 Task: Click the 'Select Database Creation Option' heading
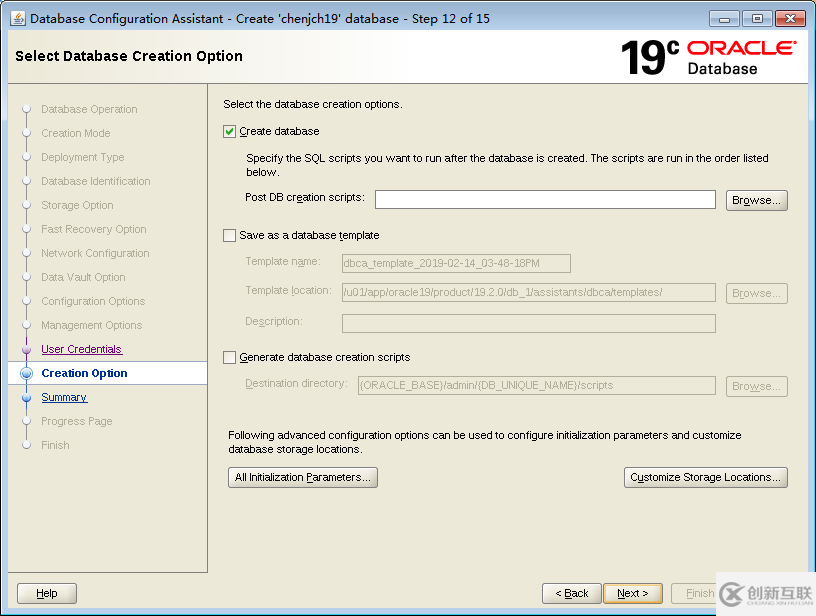coord(129,56)
